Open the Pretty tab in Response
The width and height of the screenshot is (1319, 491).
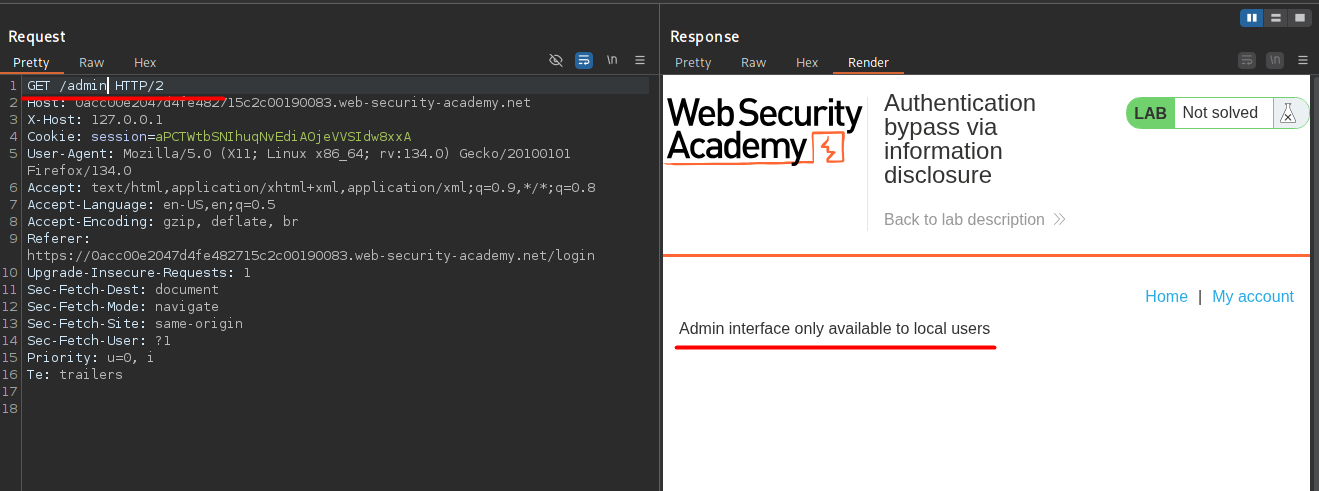click(693, 62)
